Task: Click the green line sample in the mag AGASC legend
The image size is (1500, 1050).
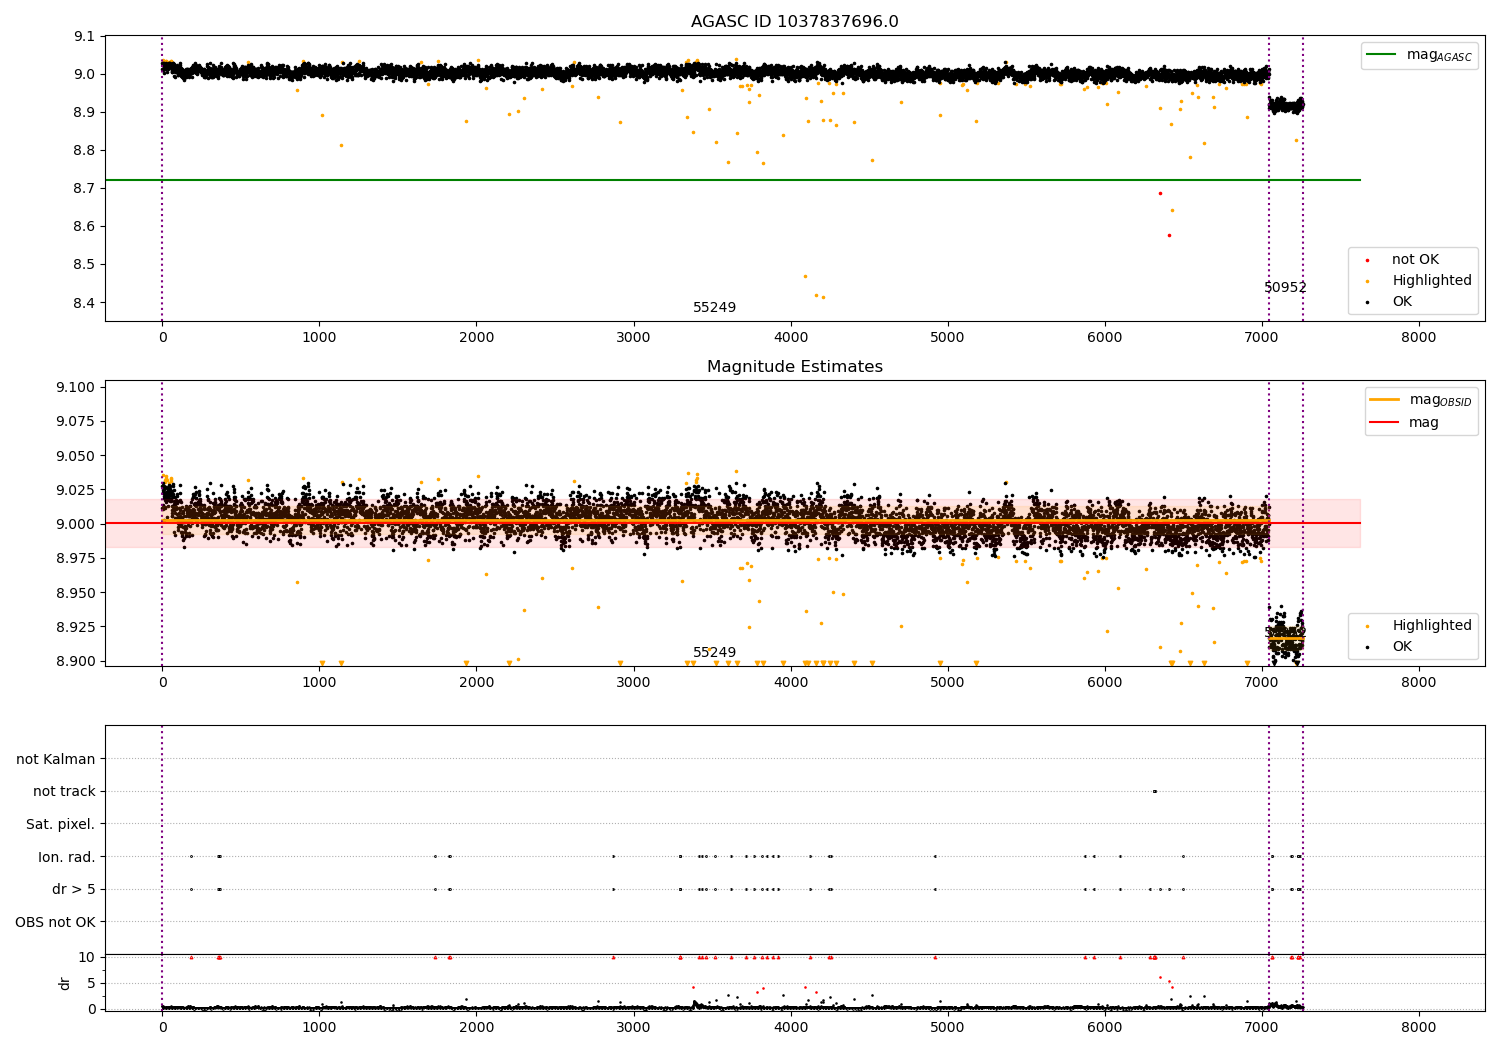Action: click(1382, 55)
